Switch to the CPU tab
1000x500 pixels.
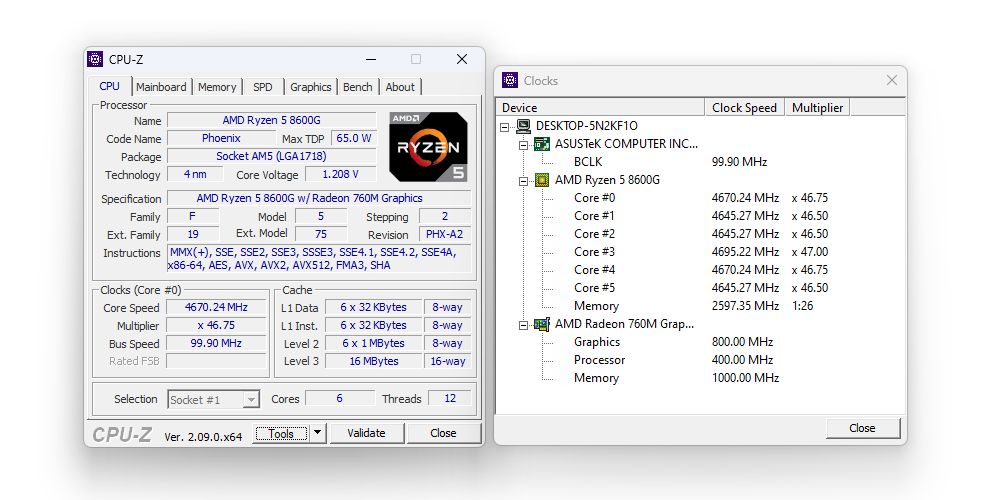pos(110,86)
